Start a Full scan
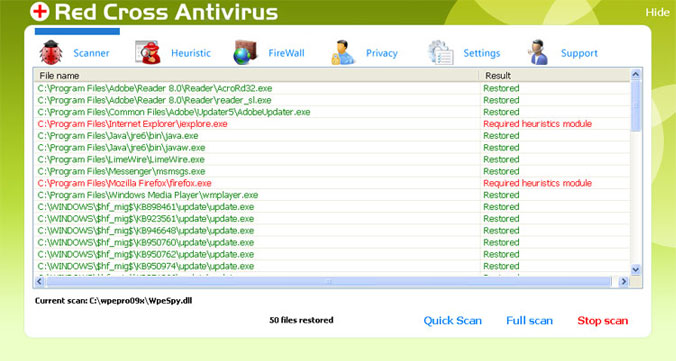676x361 pixels. (529, 320)
